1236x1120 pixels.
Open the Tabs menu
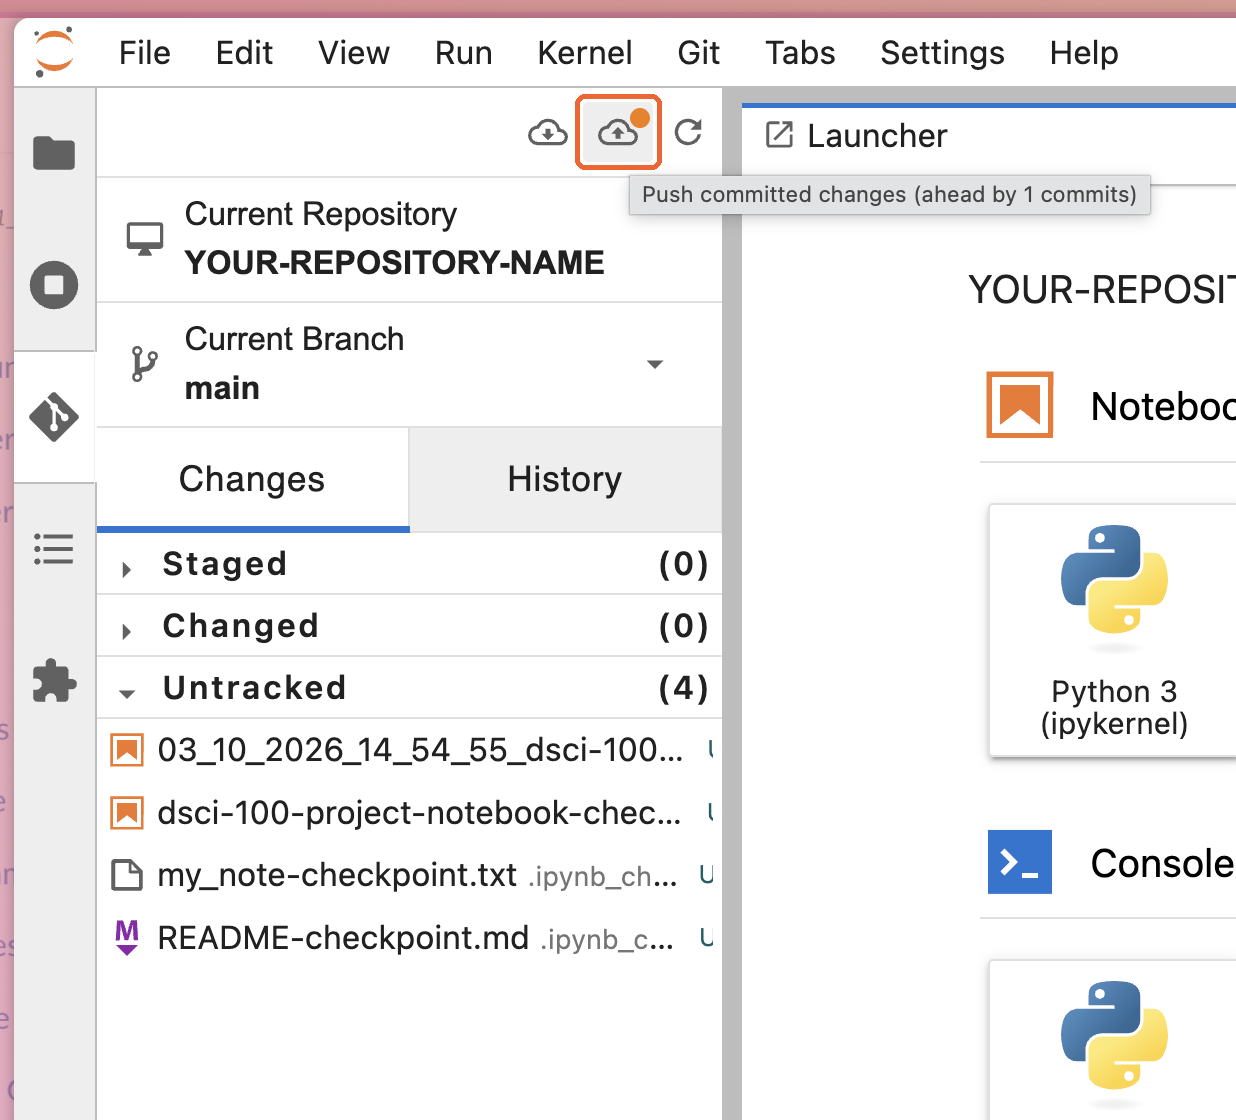click(800, 52)
